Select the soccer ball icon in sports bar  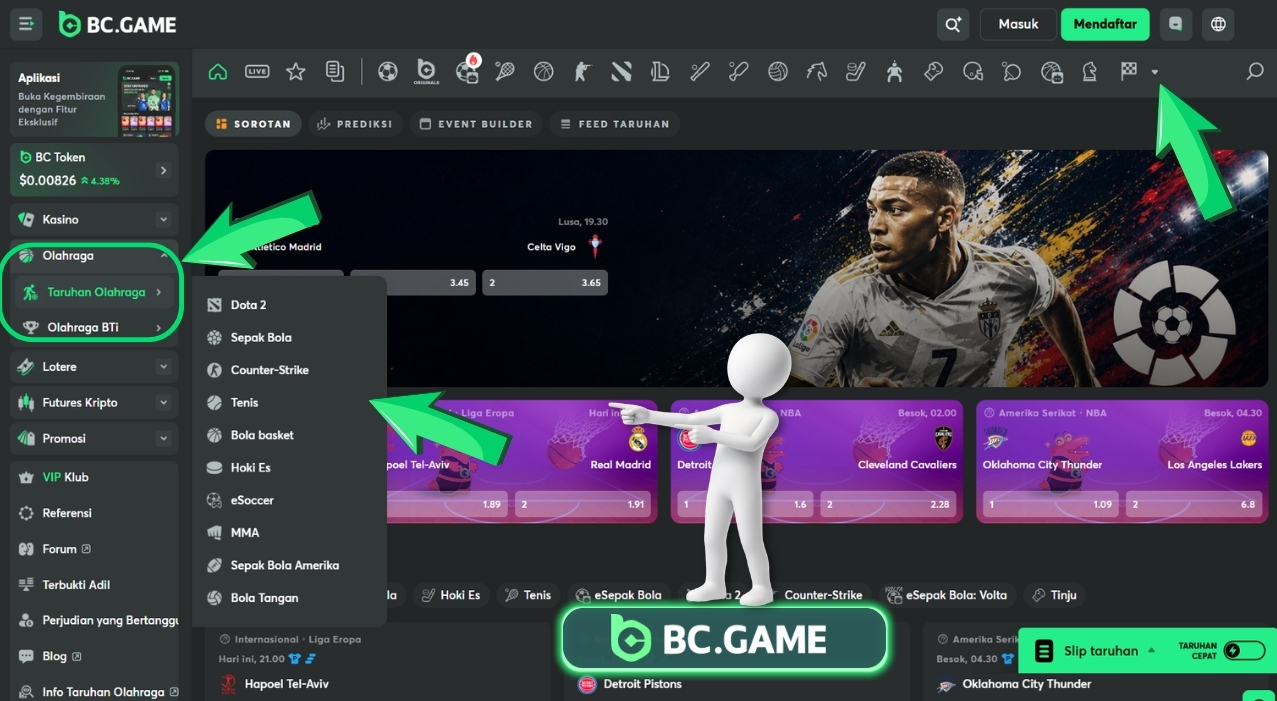tap(388, 71)
